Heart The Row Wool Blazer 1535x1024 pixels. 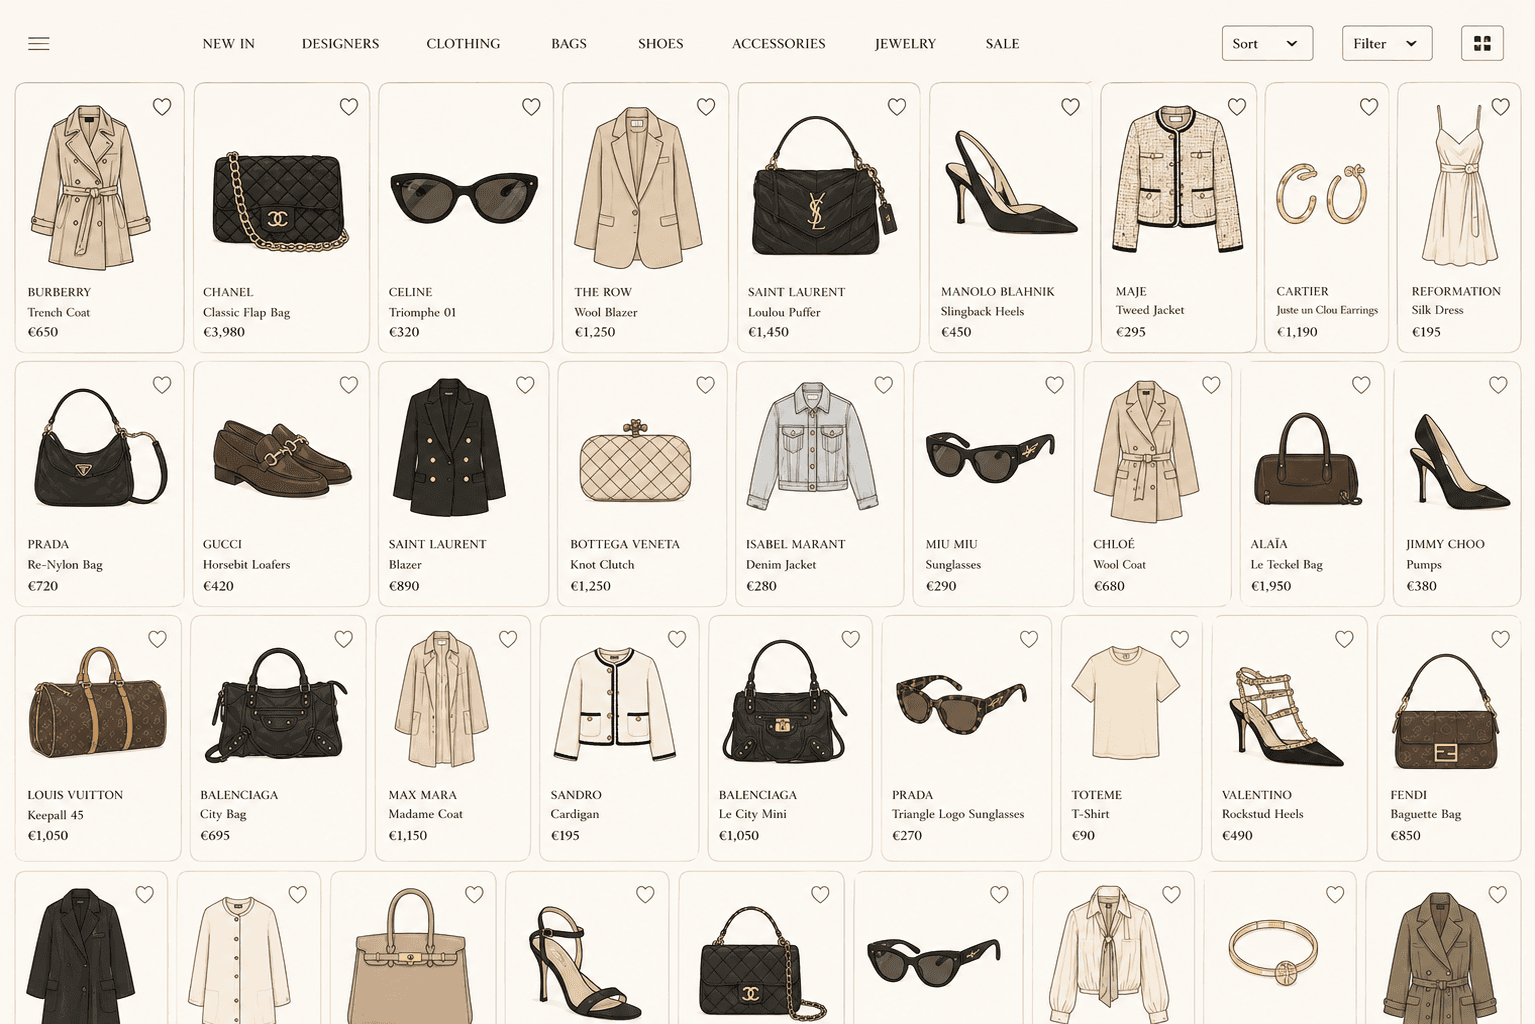coord(706,107)
